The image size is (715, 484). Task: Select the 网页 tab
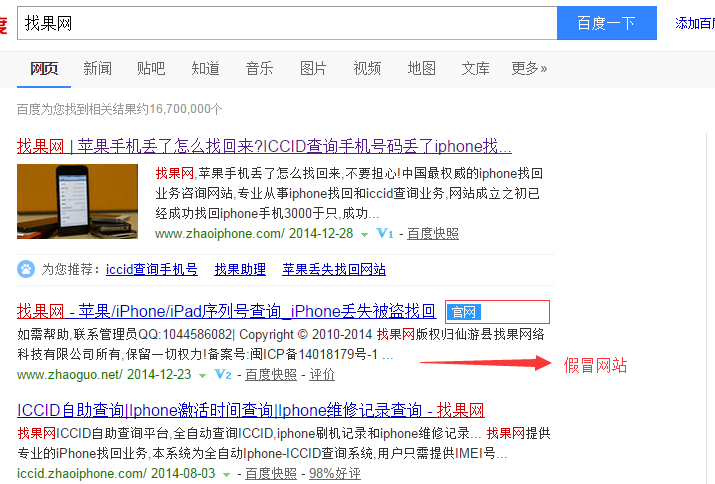click(x=44, y=68)
